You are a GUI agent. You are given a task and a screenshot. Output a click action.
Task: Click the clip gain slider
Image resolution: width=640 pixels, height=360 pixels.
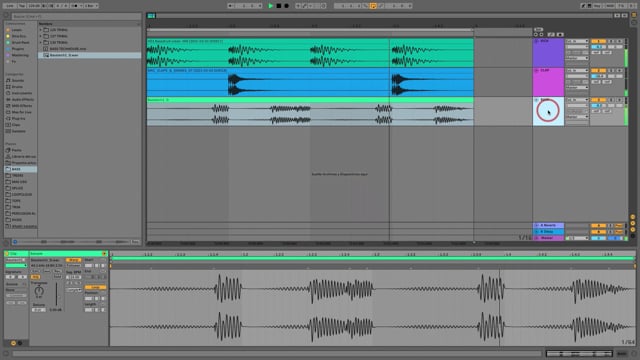(56, 294)
